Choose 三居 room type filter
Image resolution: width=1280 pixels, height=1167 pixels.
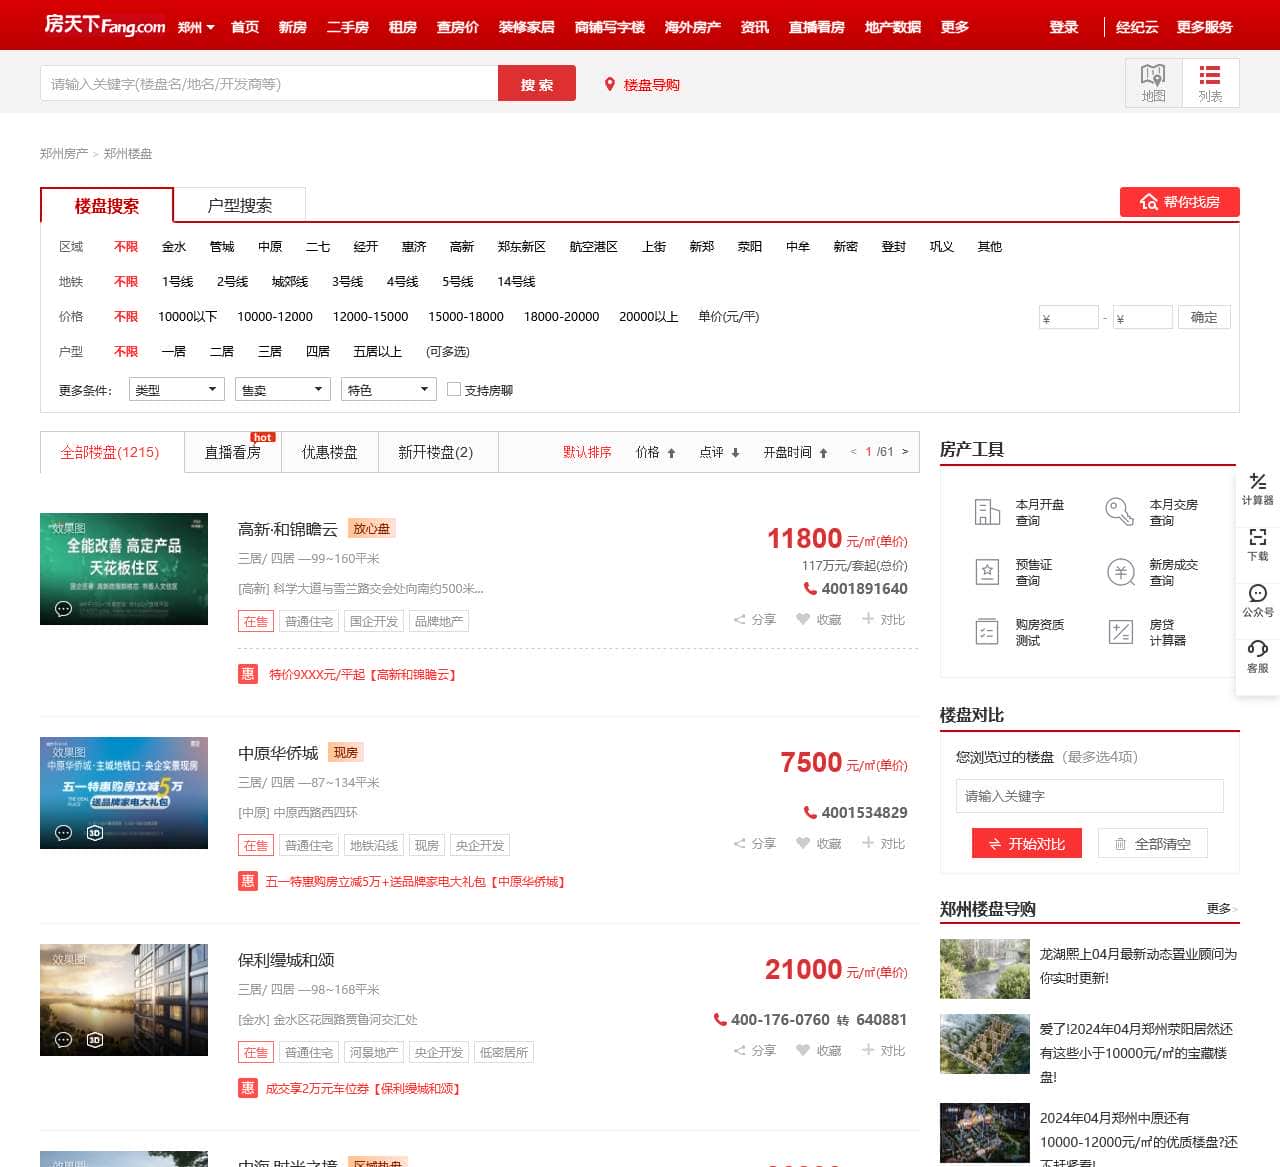coord(270,352)
